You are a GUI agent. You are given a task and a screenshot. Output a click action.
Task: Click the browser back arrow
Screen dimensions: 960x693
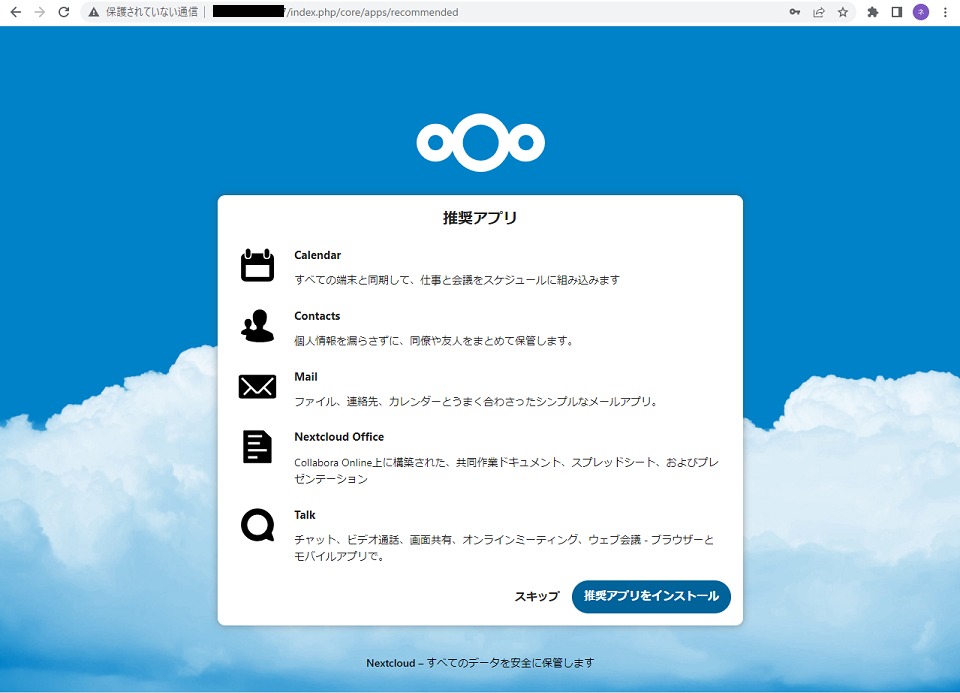(x=16, y=12)
